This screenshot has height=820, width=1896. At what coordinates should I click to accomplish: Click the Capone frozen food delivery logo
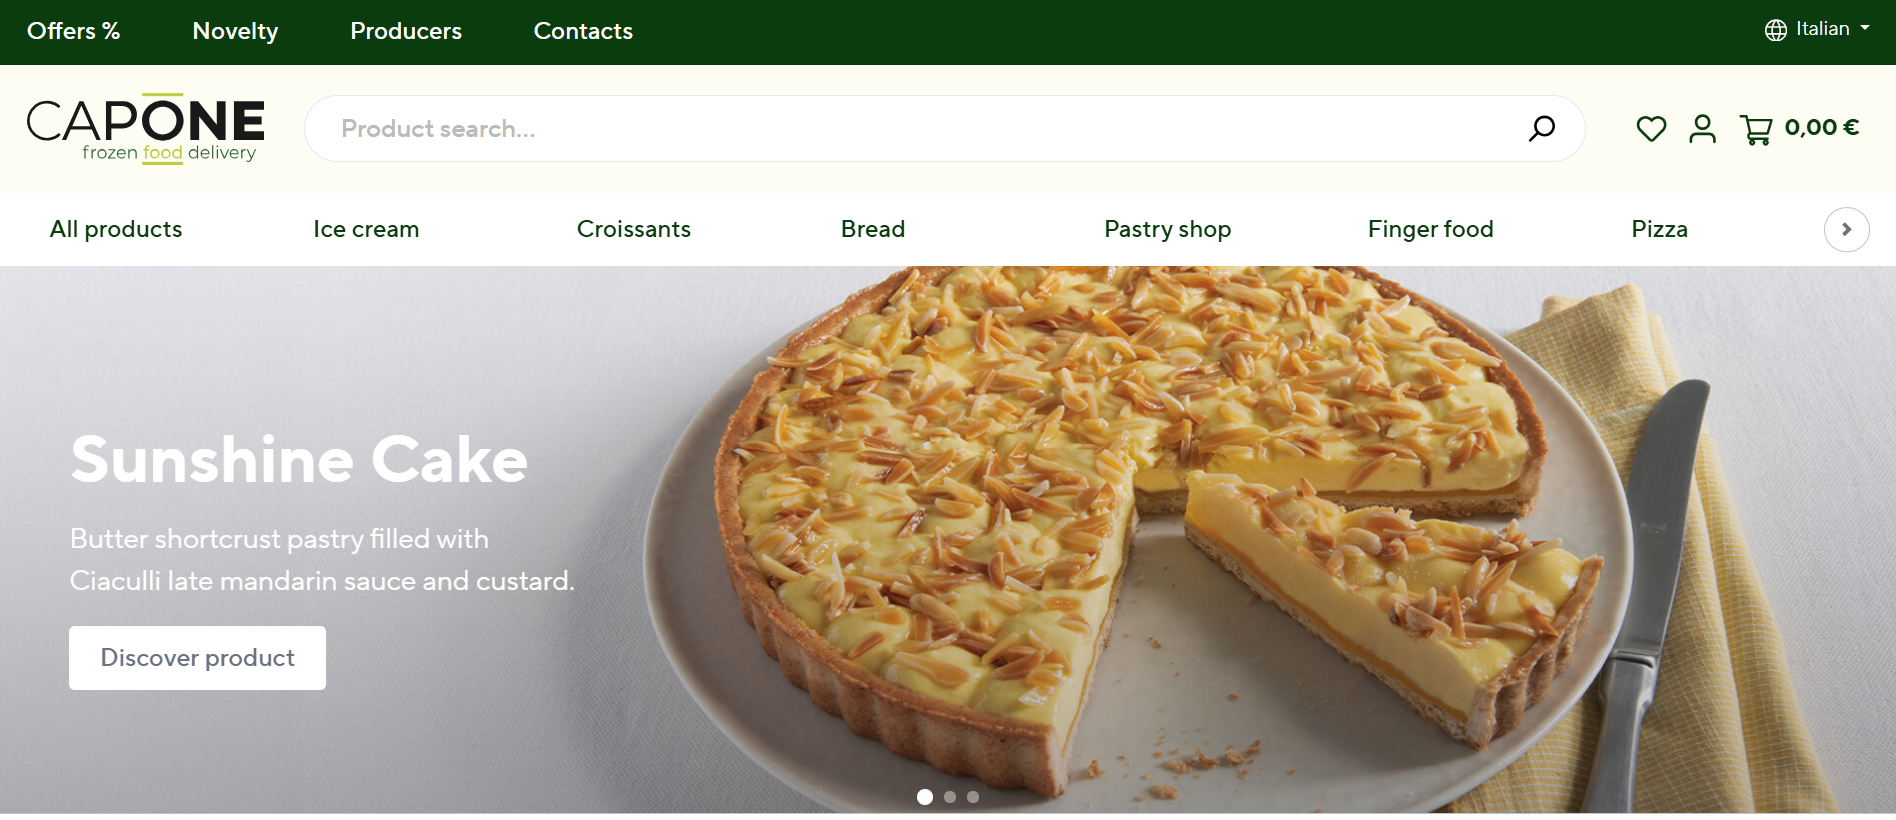click(146, 128)
